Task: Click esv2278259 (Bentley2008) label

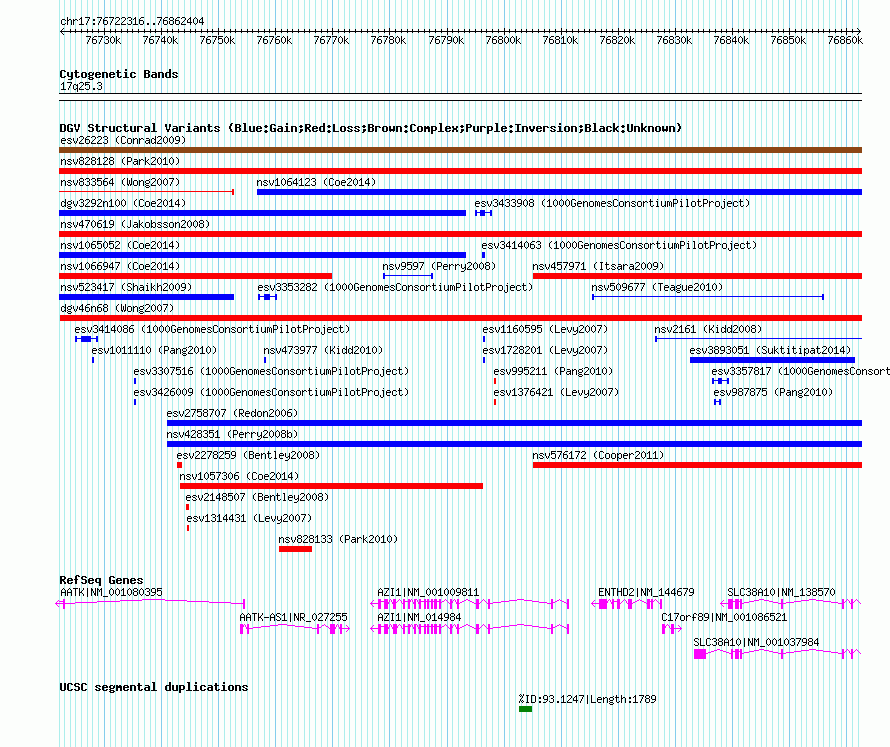Action: click(248, 455)
